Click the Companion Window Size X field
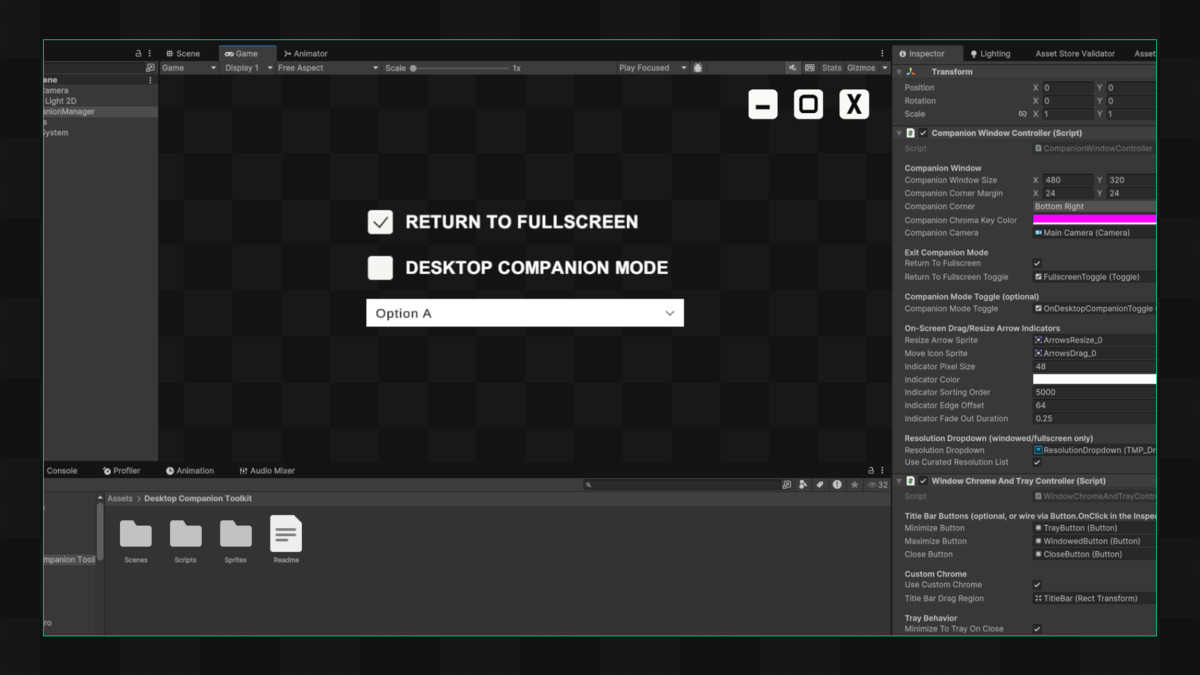 click(x=1069, y=181)
